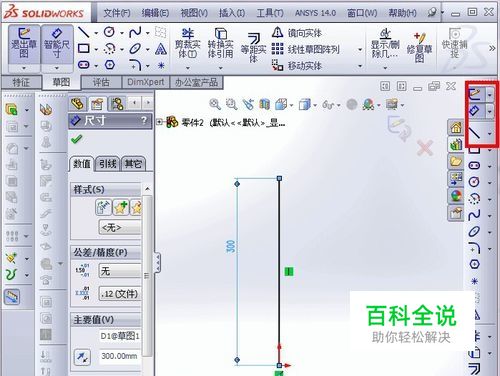Screen dimensions: 500x376
Task: Click the 300.00mm value field
Action: tap(119, 356)
